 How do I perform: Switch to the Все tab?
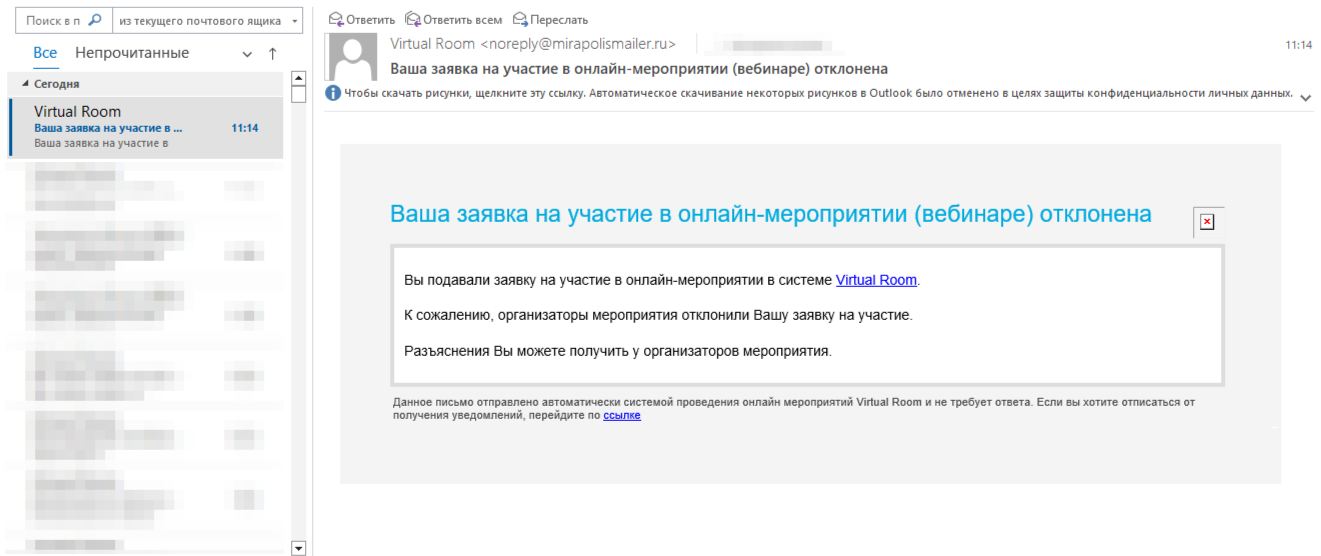45,53
